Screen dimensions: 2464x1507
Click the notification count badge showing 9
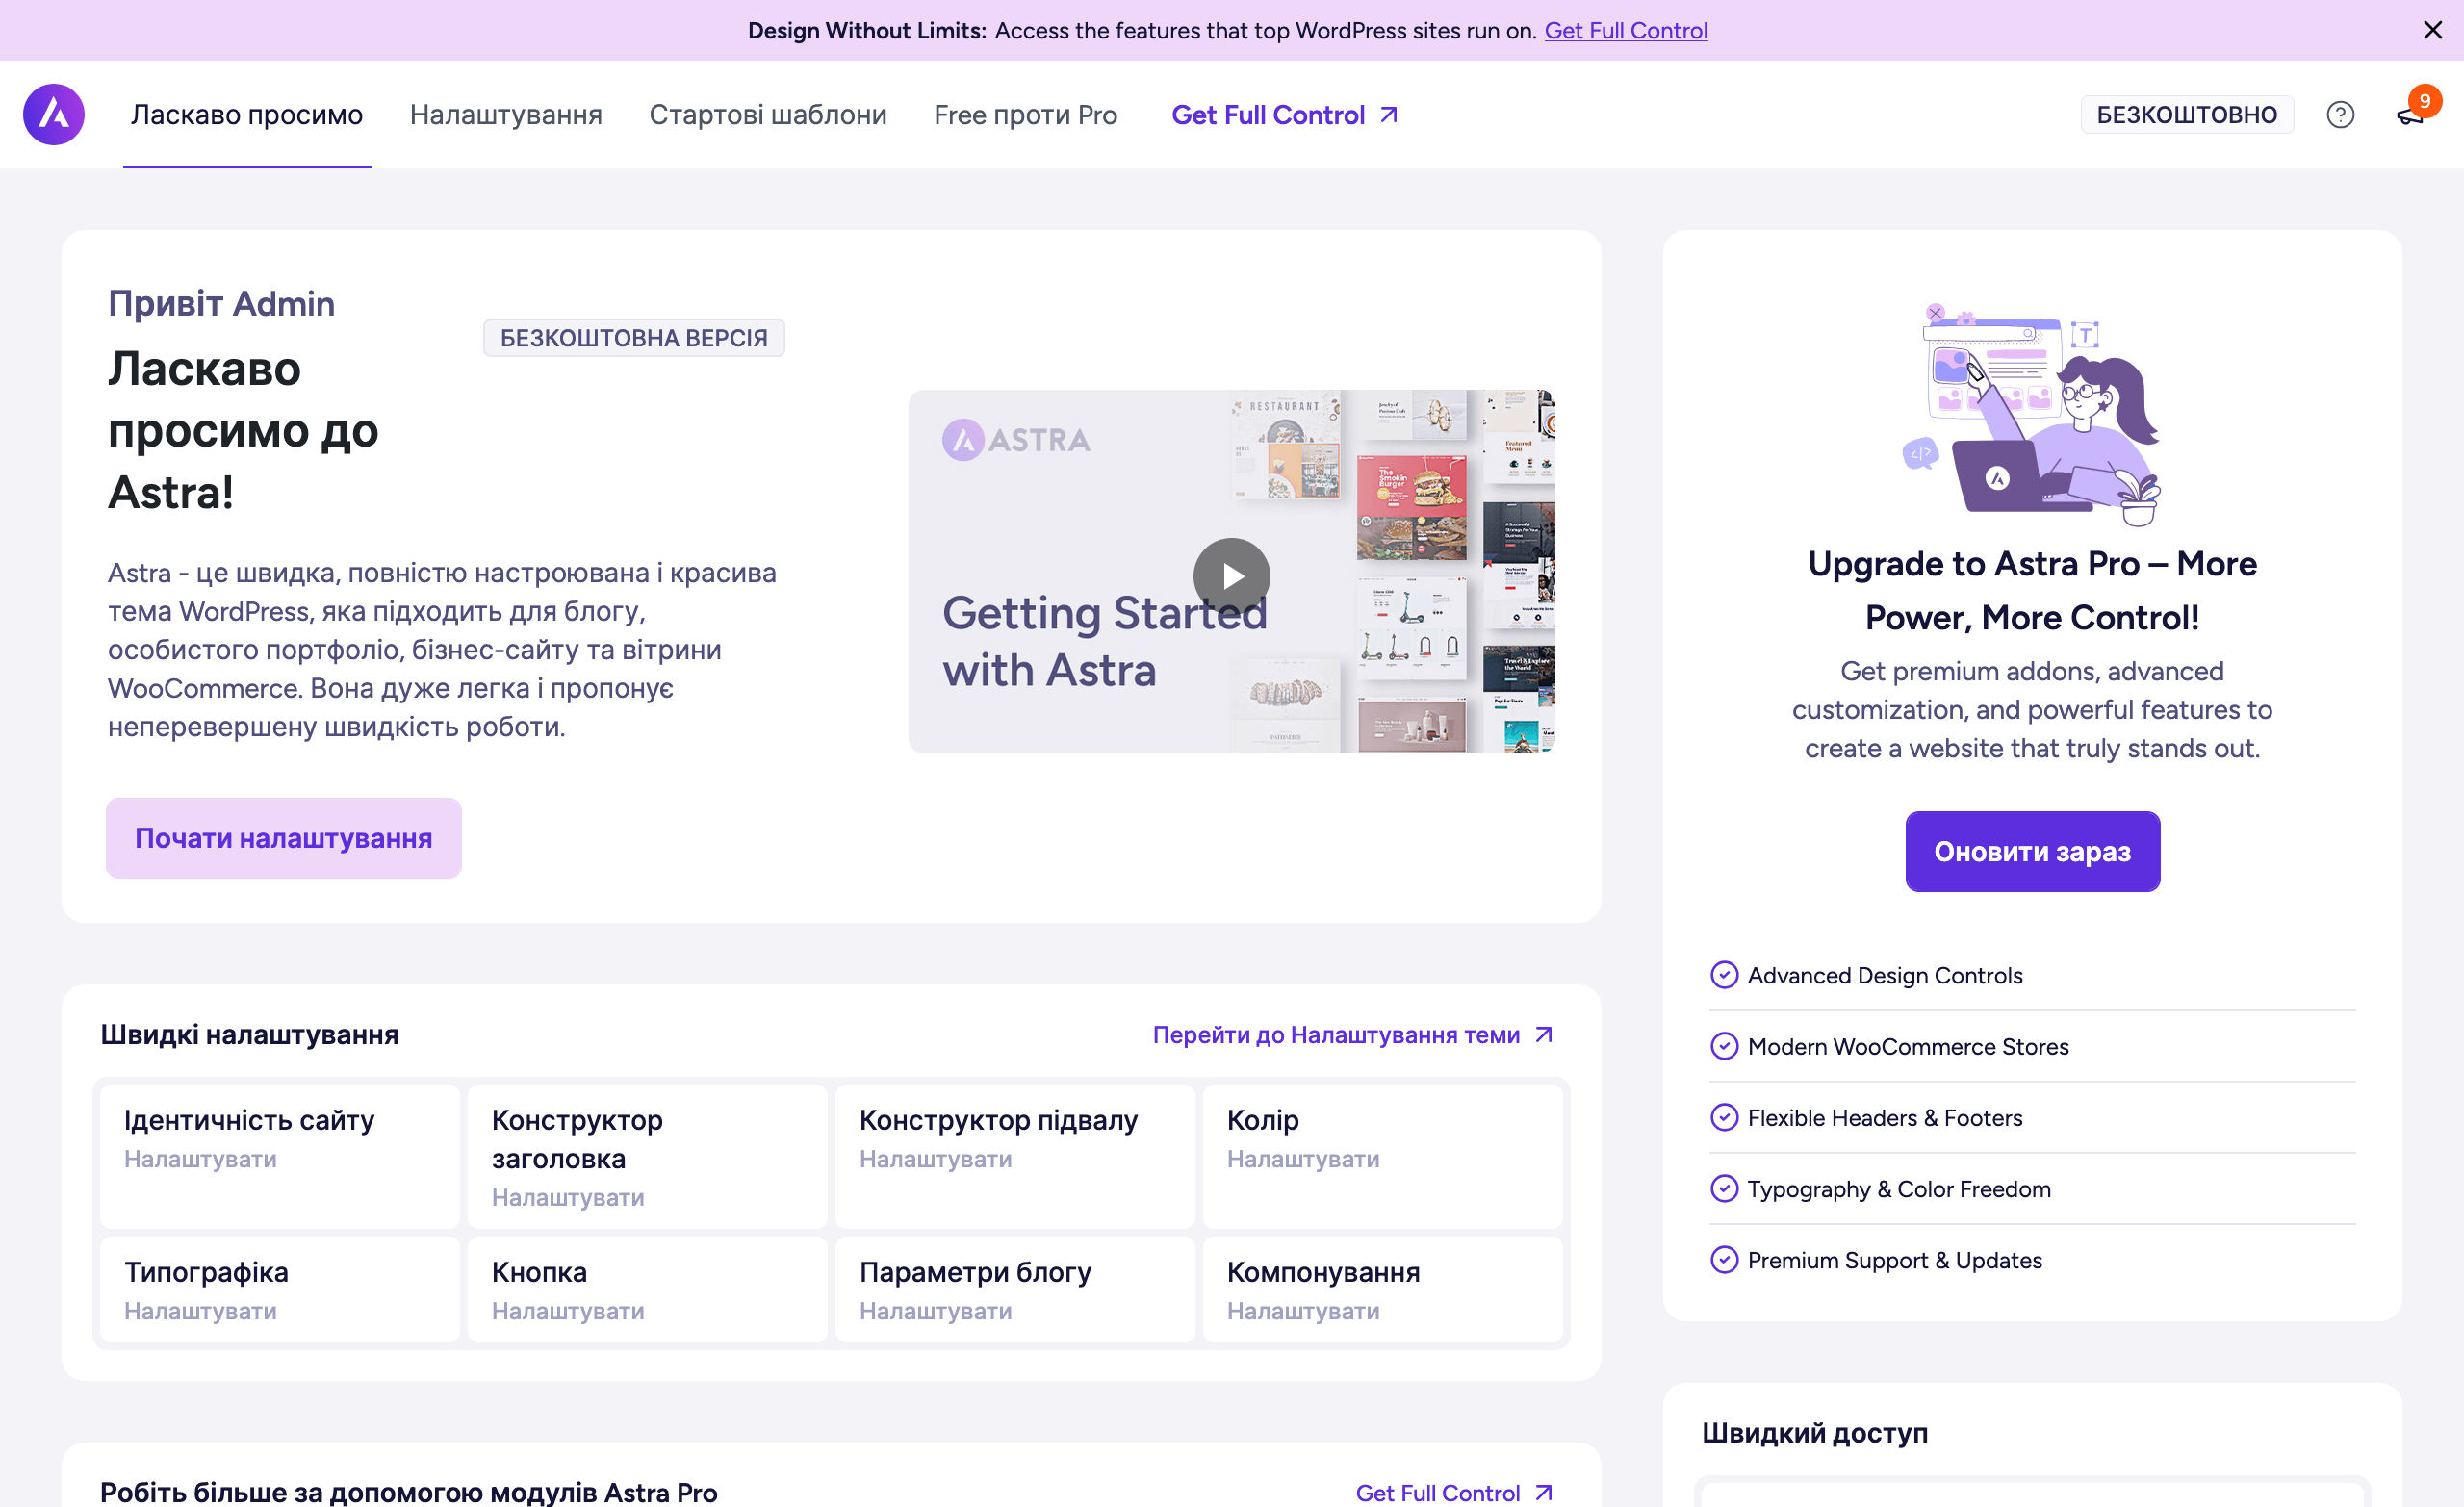click(2425, 100)
